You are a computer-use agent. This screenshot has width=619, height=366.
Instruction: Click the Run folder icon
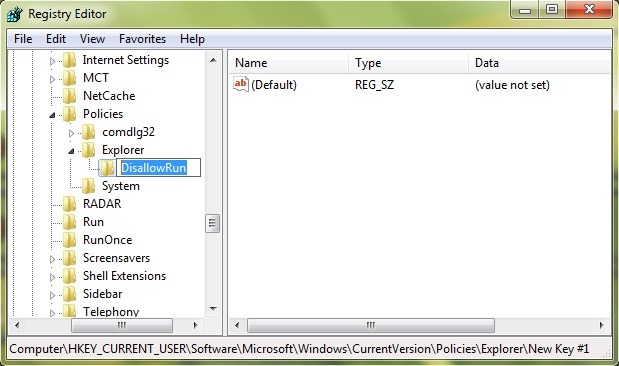(x=69, y=222)
